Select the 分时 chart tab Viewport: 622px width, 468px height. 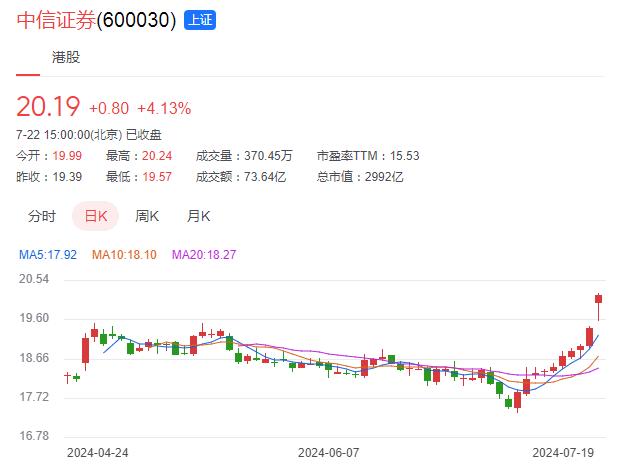[x=42, y=216]
